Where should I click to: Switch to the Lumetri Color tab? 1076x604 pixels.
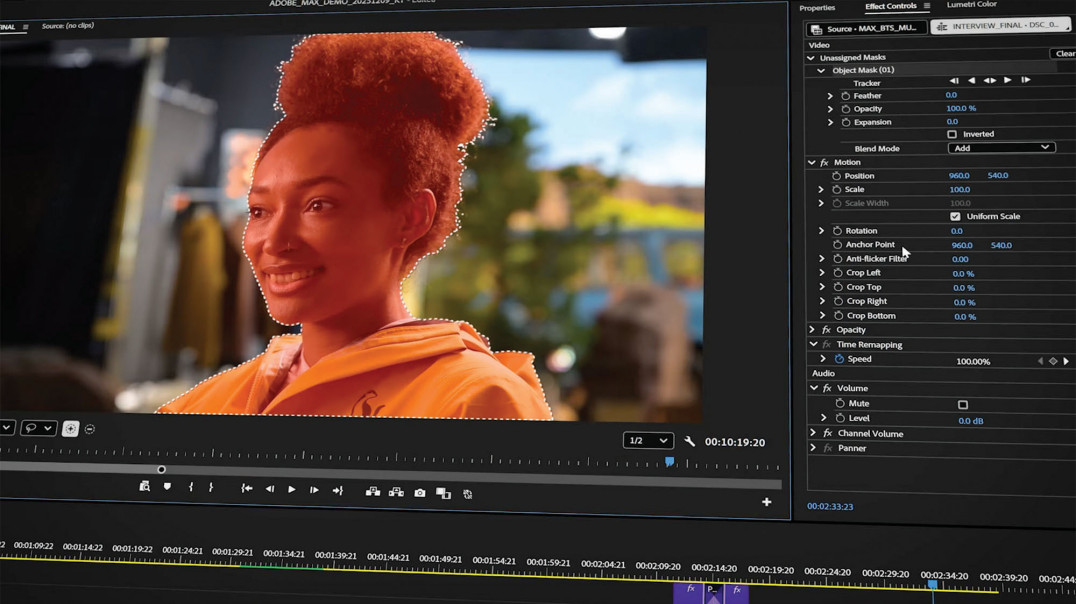971,5
